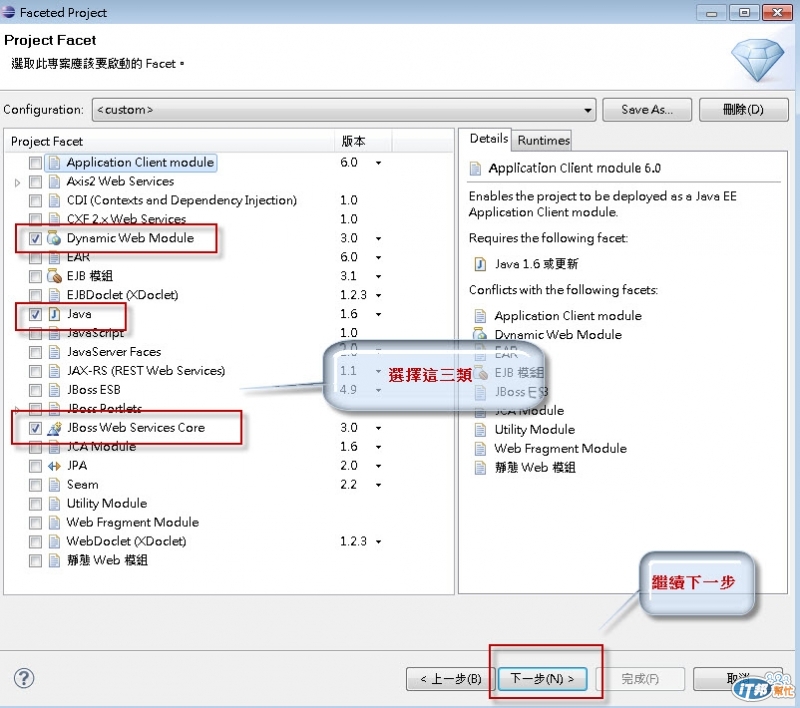Image resolution: width=800 pixels, height=708 pixels.
Task: Check the EJB module checkbox
Action: (35, 276)
